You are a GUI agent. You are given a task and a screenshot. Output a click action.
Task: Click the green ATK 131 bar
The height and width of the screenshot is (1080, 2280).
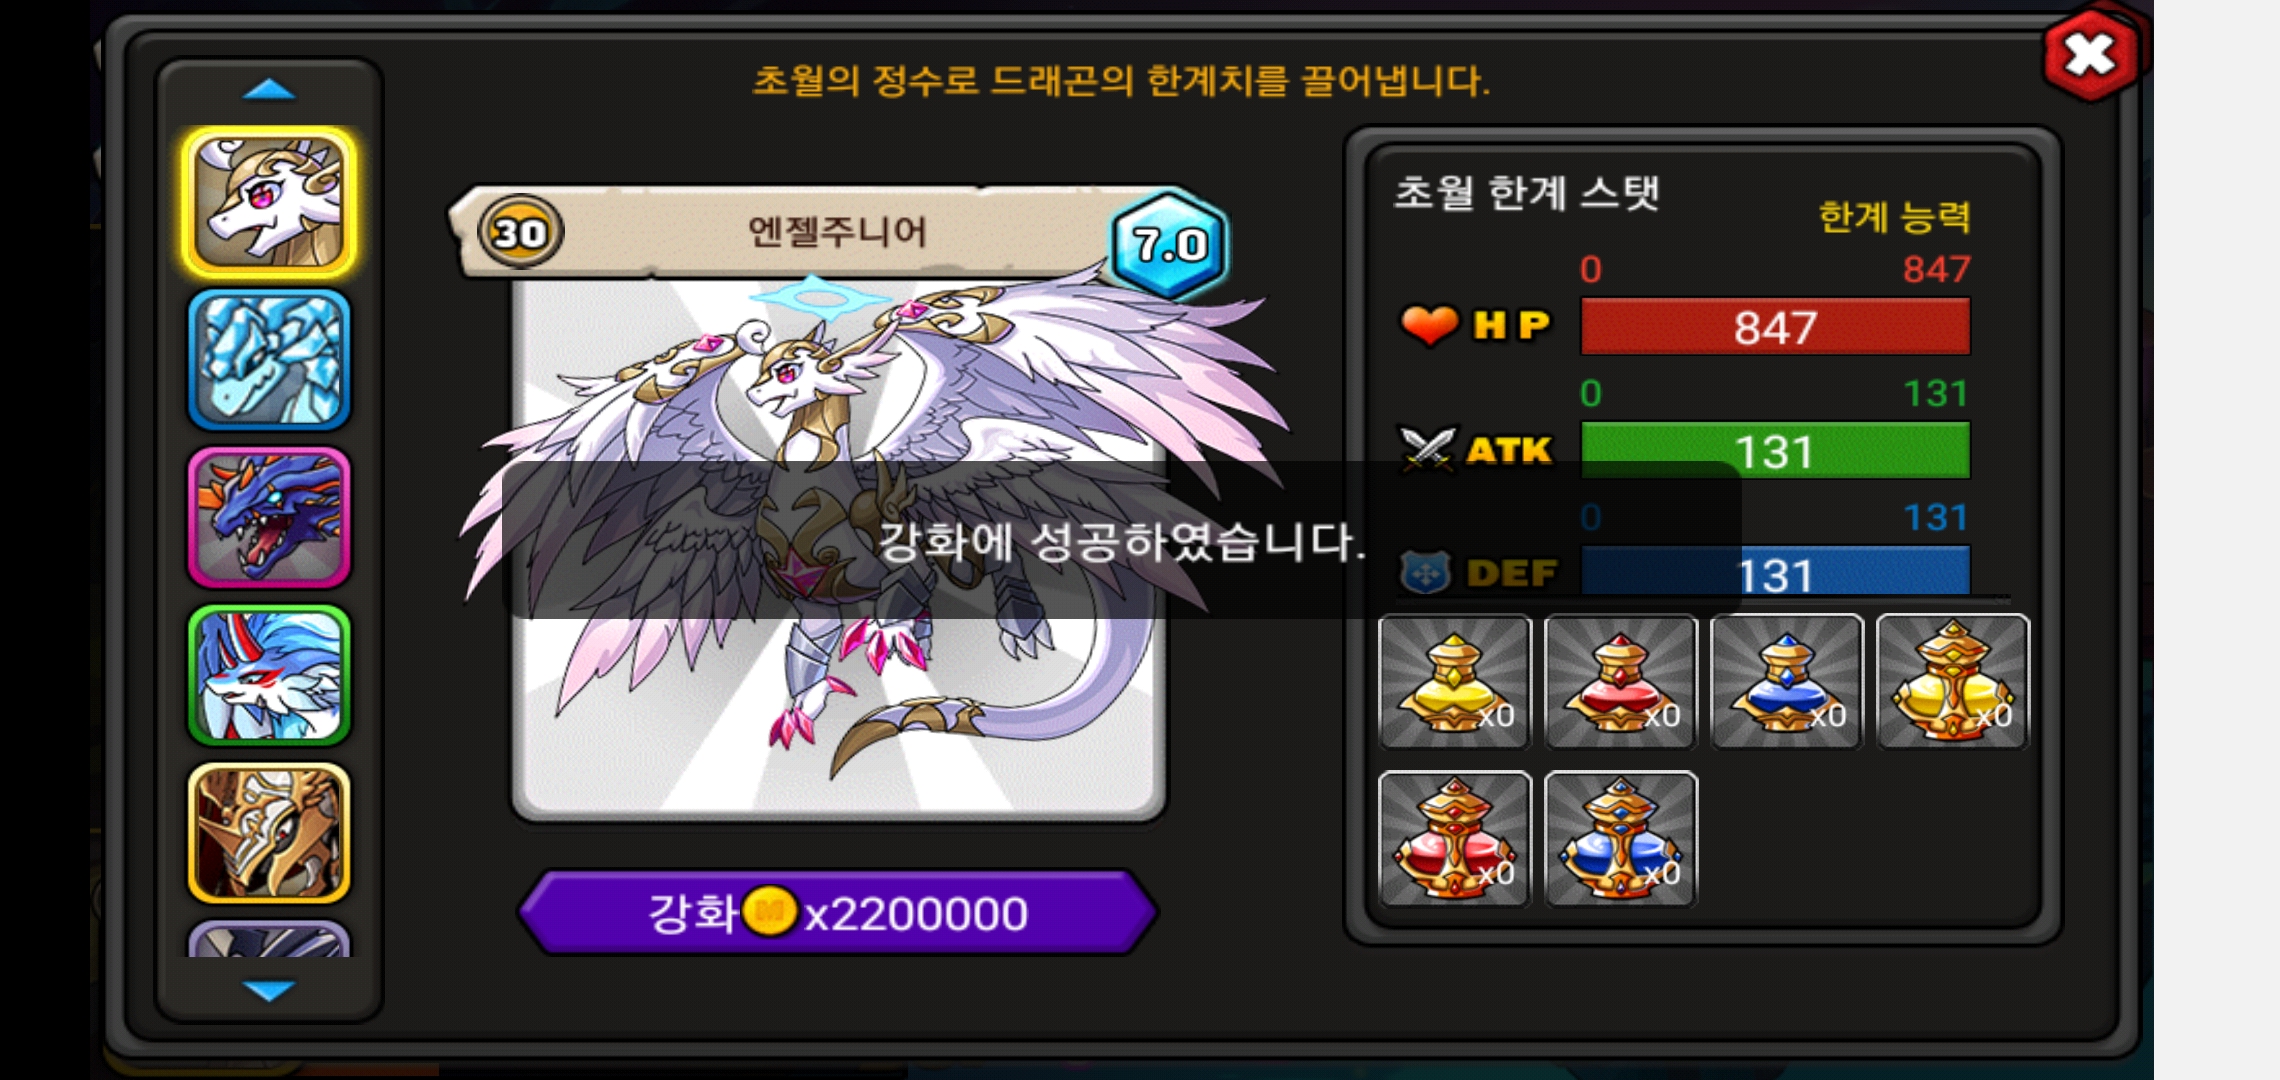click(1775, 450)
